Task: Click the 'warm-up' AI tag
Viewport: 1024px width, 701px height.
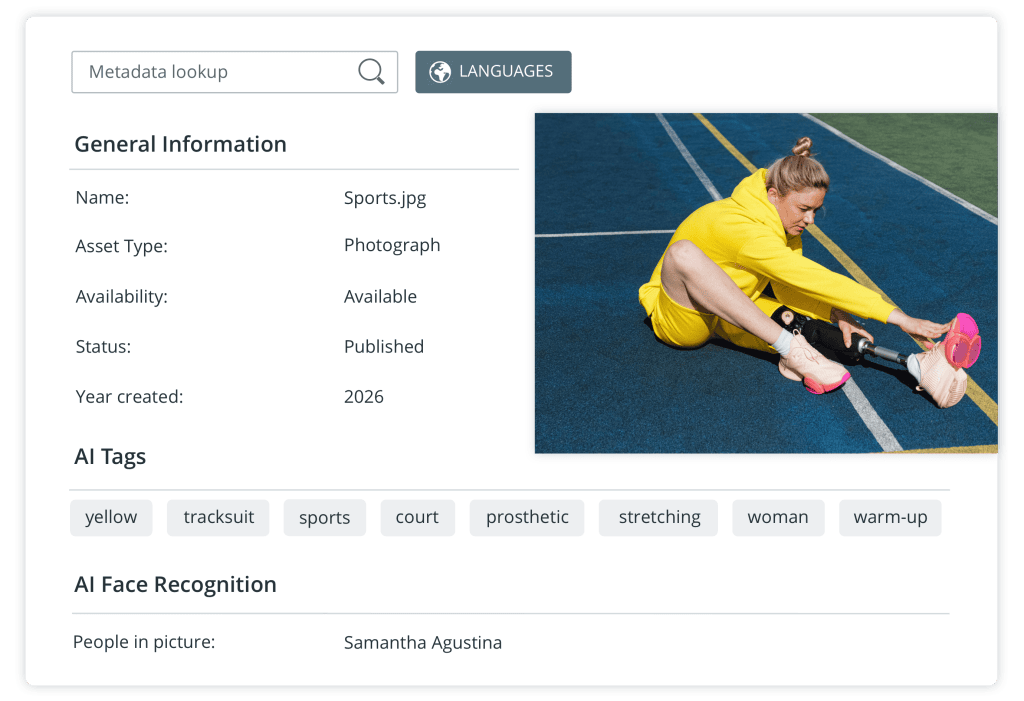Action: point(890,517)
